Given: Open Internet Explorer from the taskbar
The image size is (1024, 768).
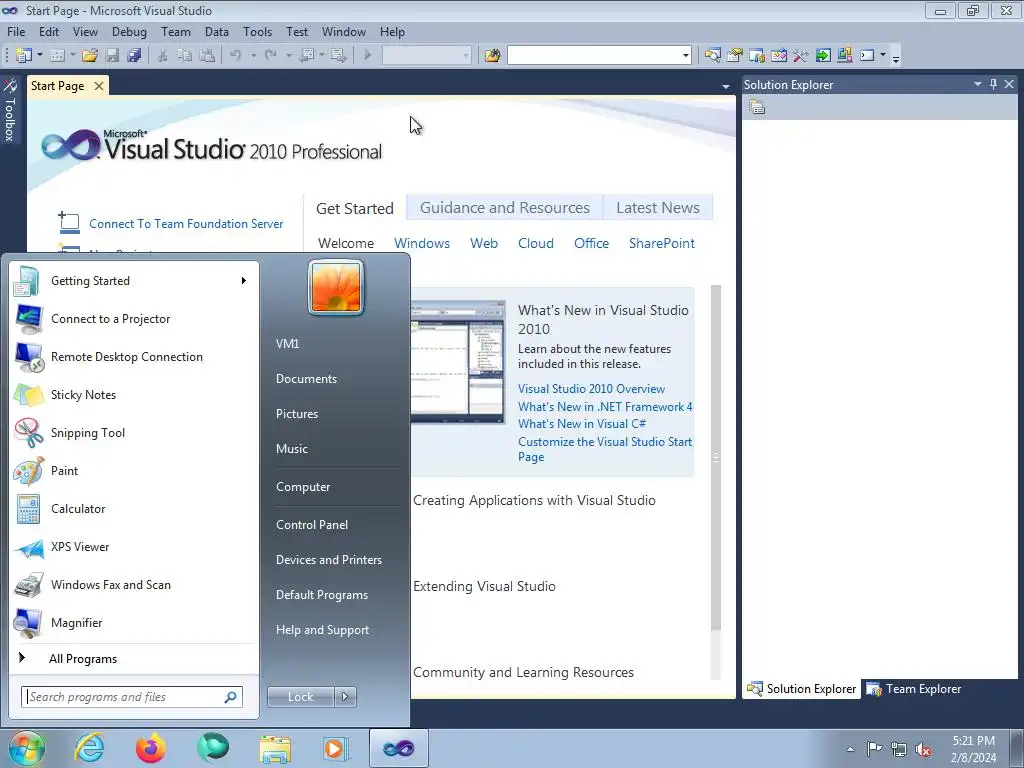Looking at the screenshot, I should pyautogui.click(x=89, y=748).
